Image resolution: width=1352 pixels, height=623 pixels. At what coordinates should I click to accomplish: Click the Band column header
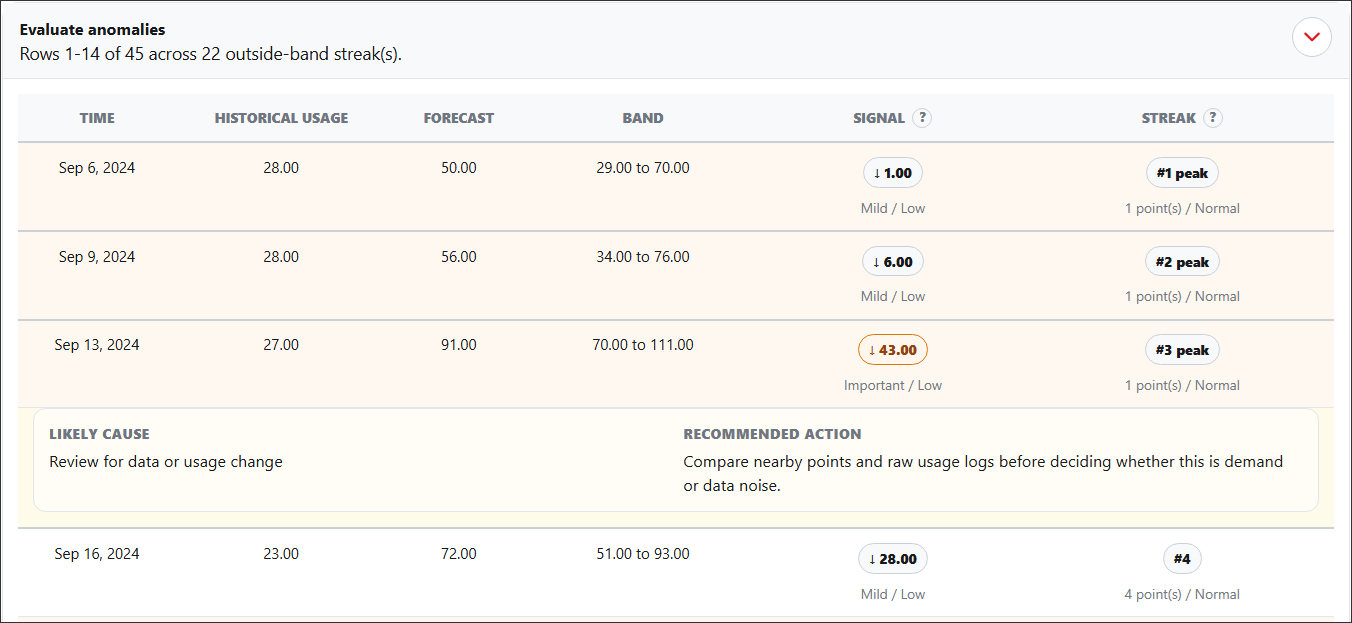pos(643,118)
